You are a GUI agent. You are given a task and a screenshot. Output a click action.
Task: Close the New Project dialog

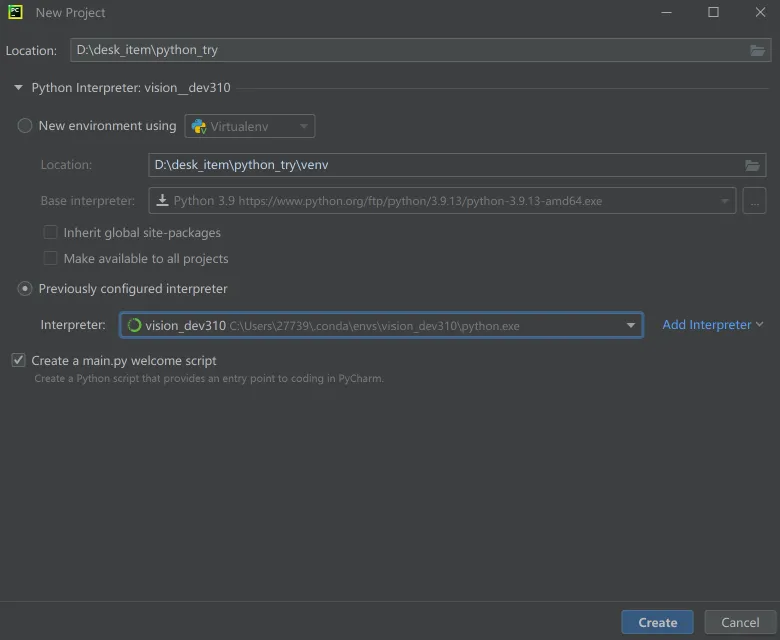pos(760,12)
